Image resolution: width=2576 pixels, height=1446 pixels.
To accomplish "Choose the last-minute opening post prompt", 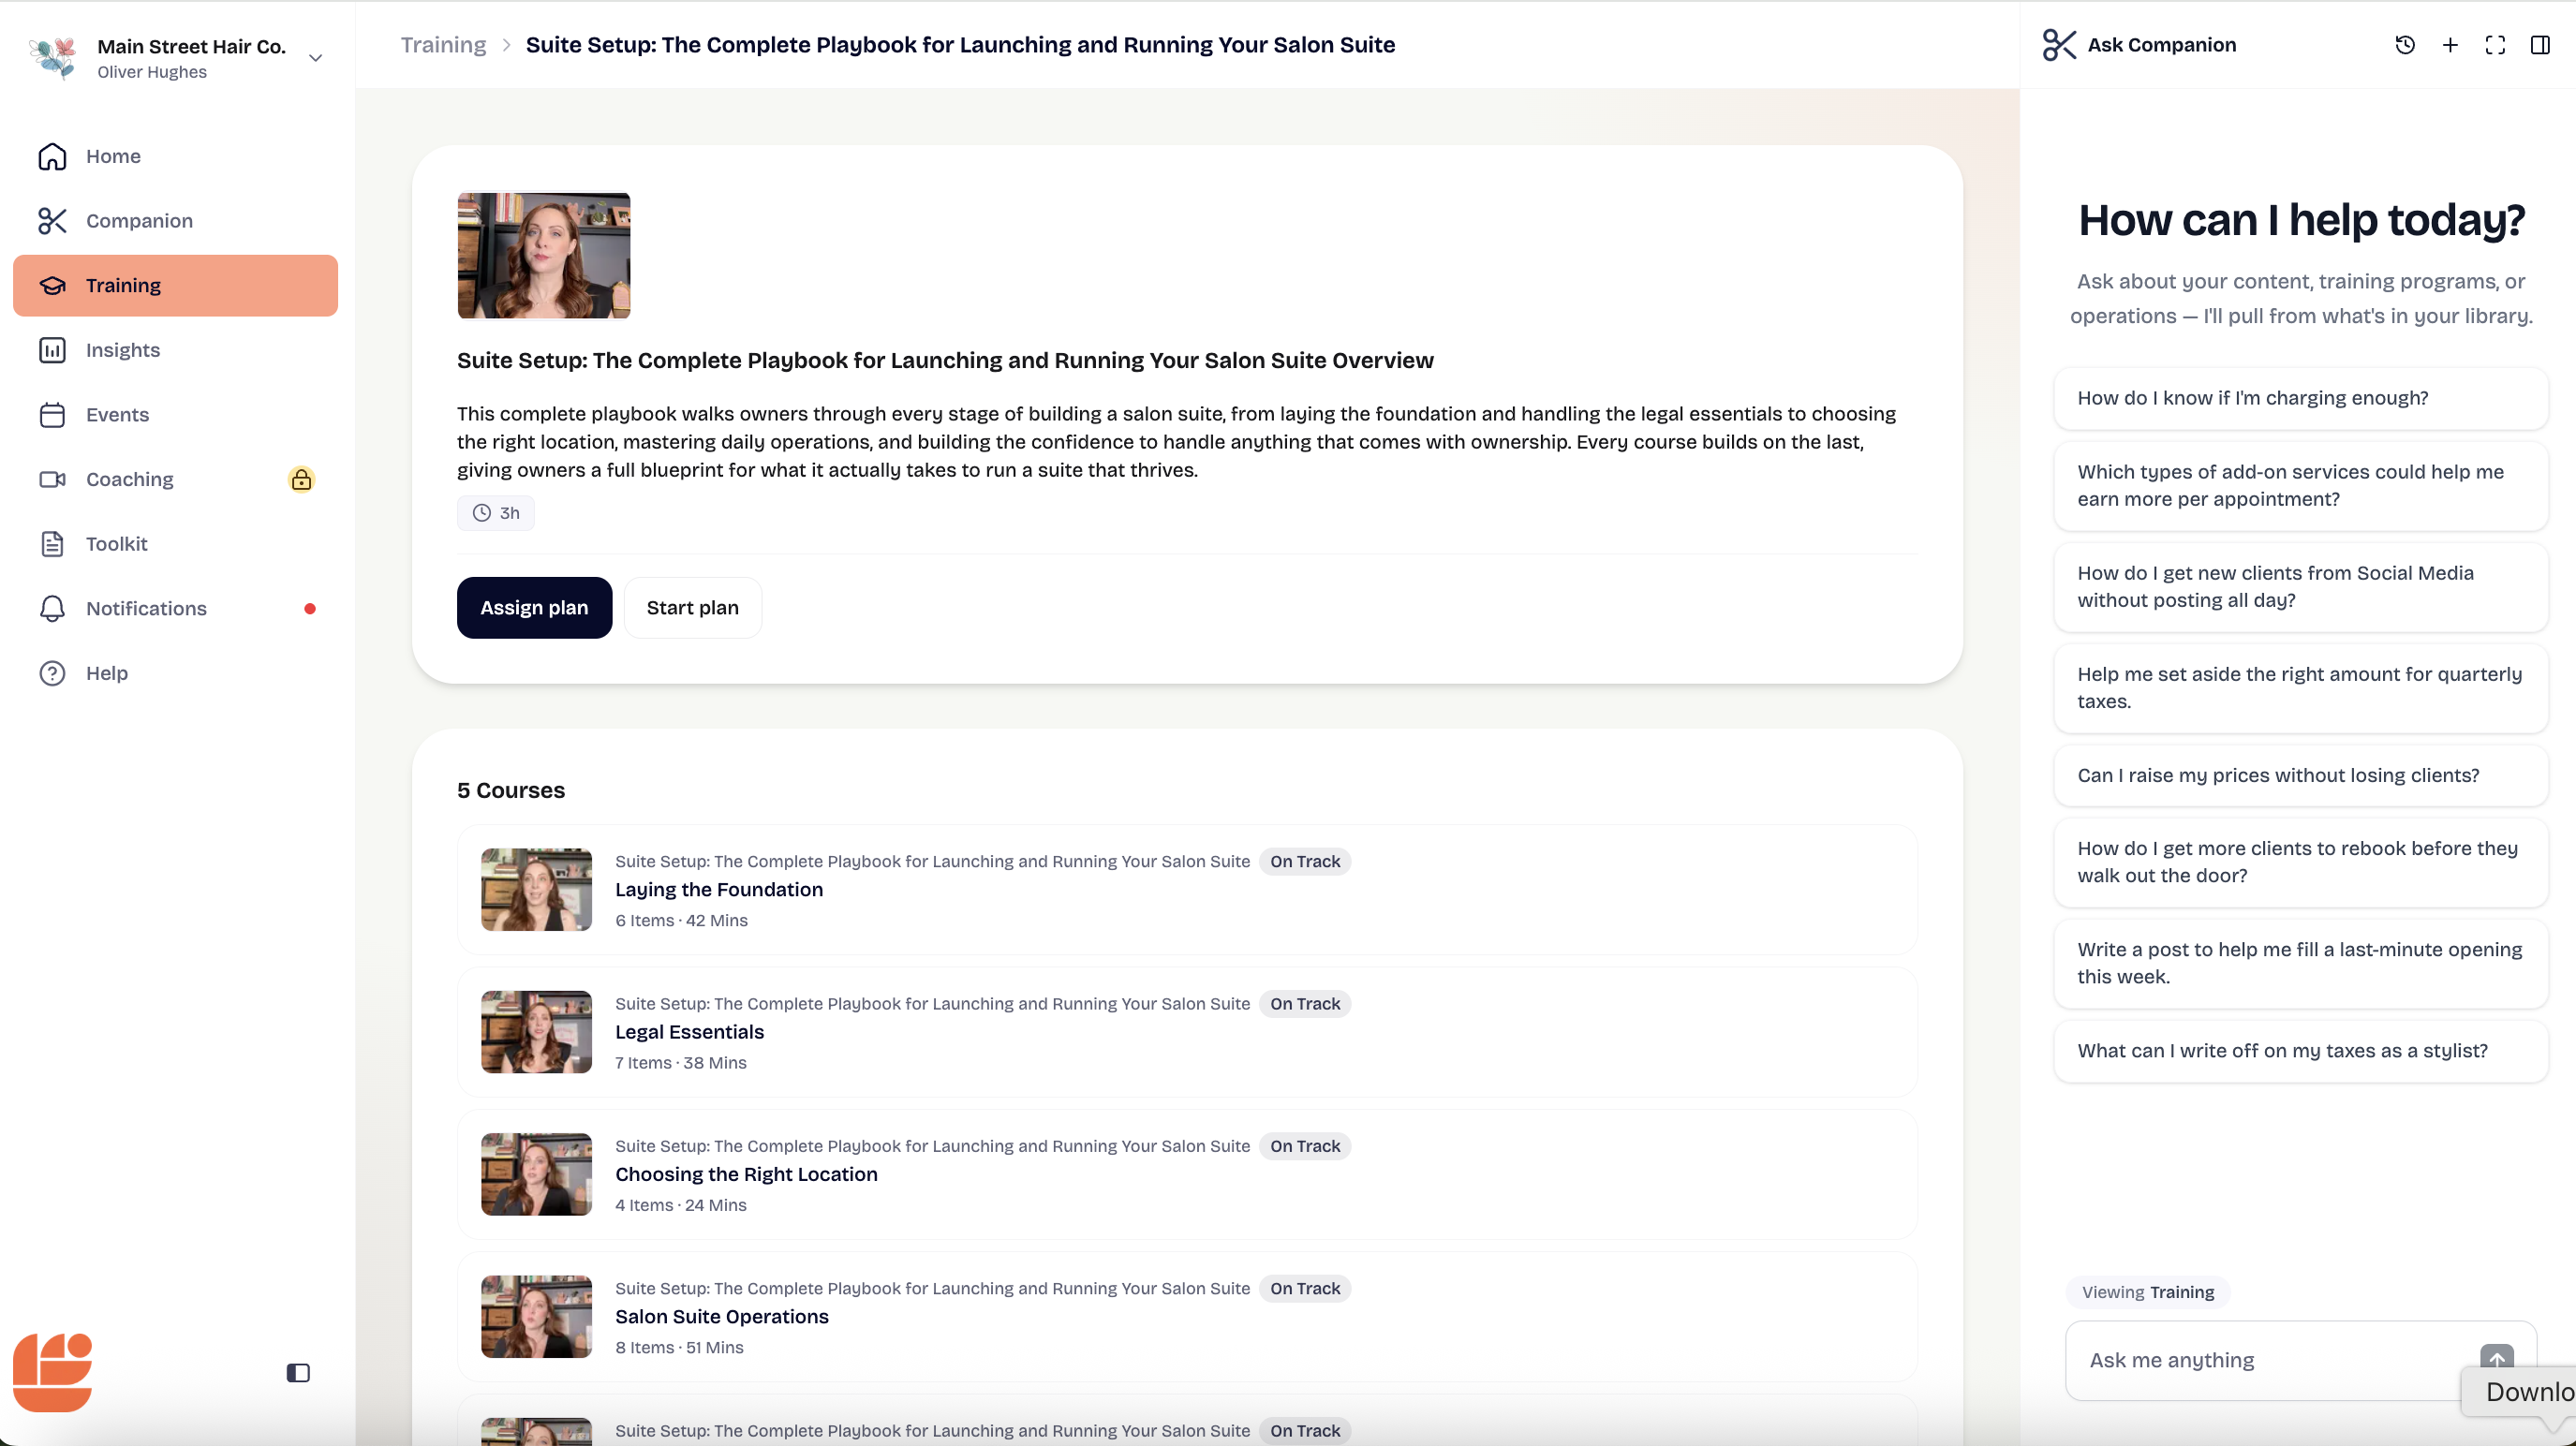I will pyautogui.click(x=2301, y=963).
